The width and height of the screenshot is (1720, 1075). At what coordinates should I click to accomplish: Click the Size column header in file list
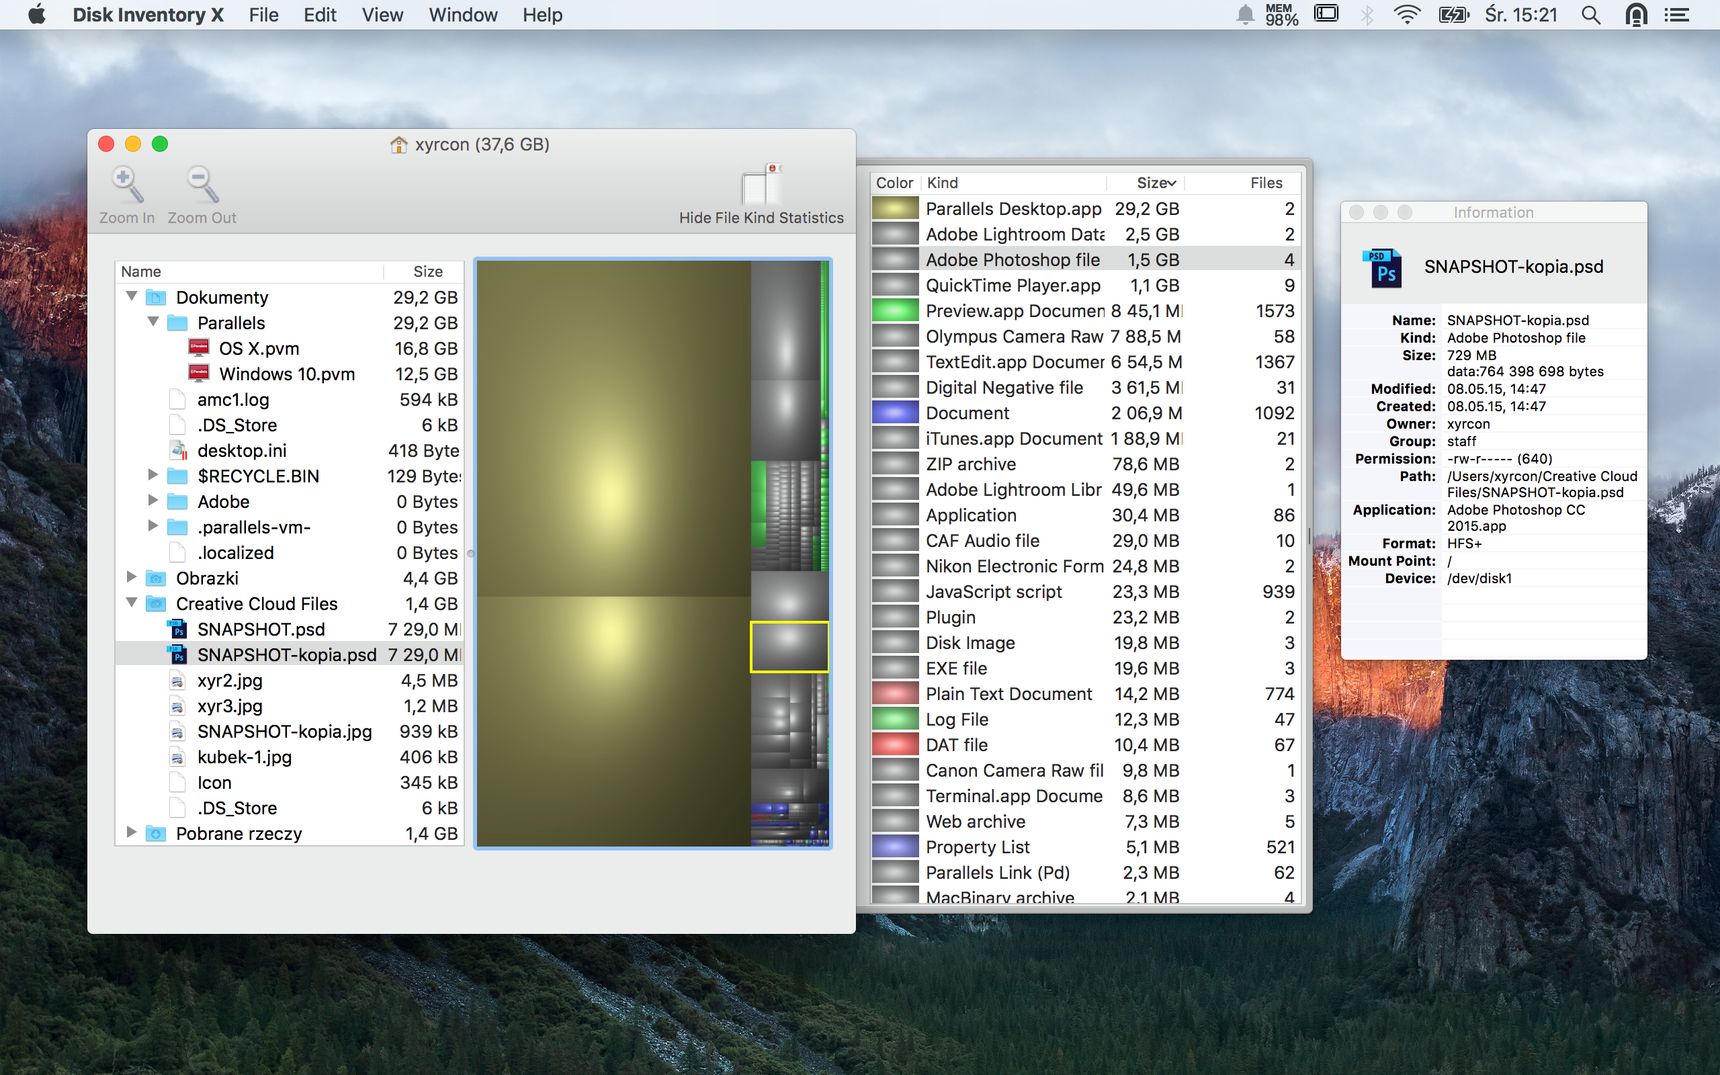(x=424, y=272)
